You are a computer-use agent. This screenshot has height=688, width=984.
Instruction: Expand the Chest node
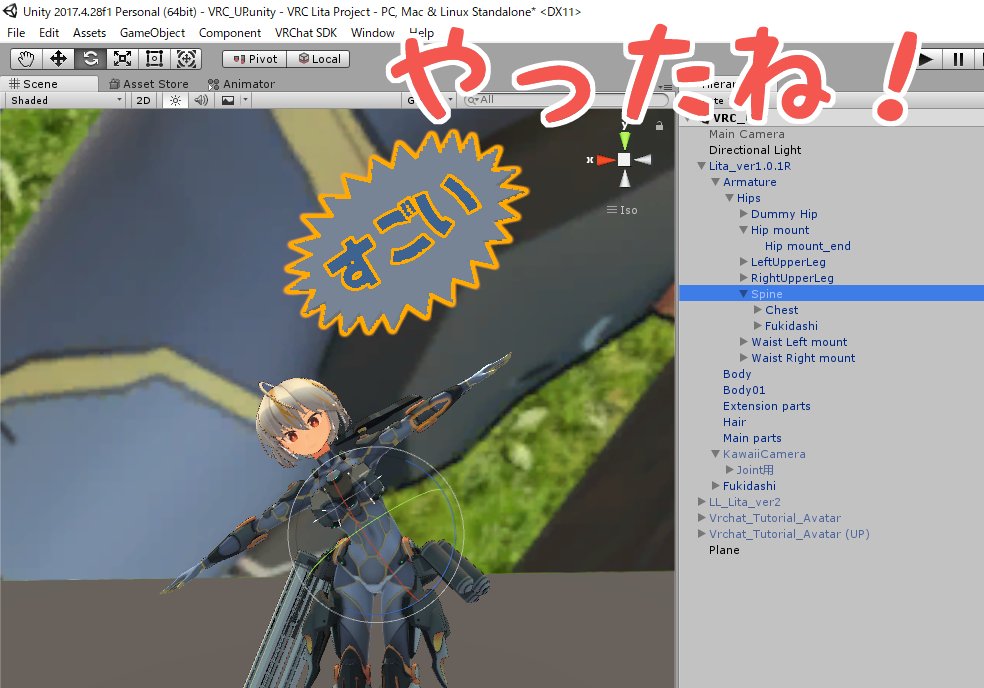757,309
